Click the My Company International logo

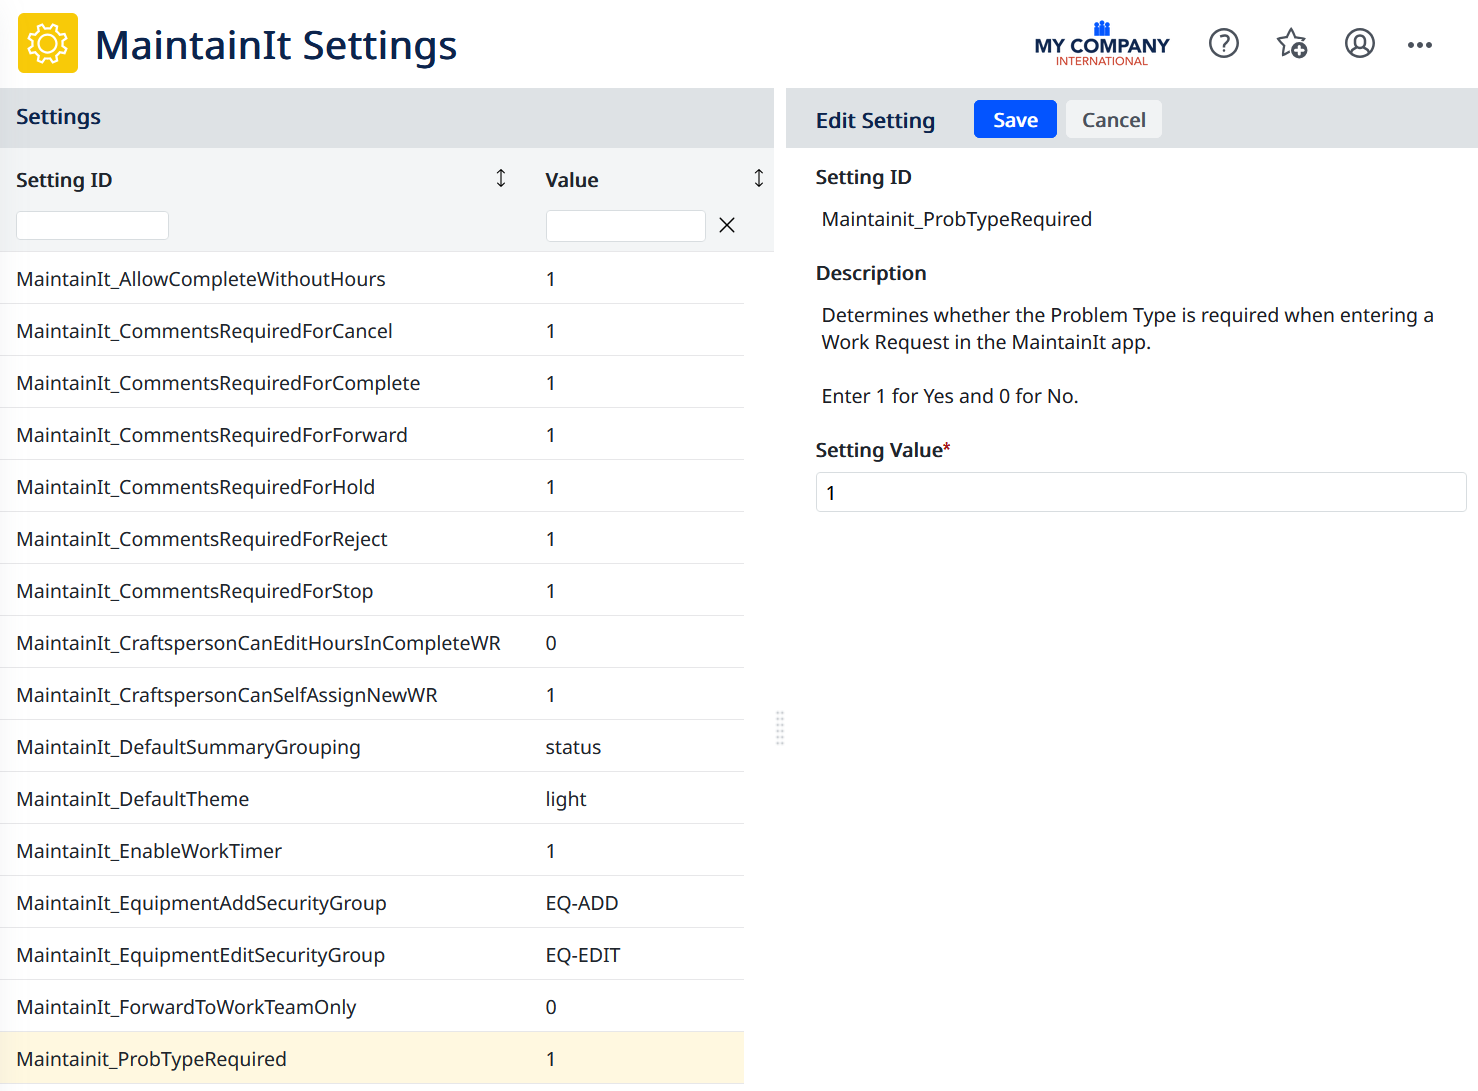pos(1101,46)
